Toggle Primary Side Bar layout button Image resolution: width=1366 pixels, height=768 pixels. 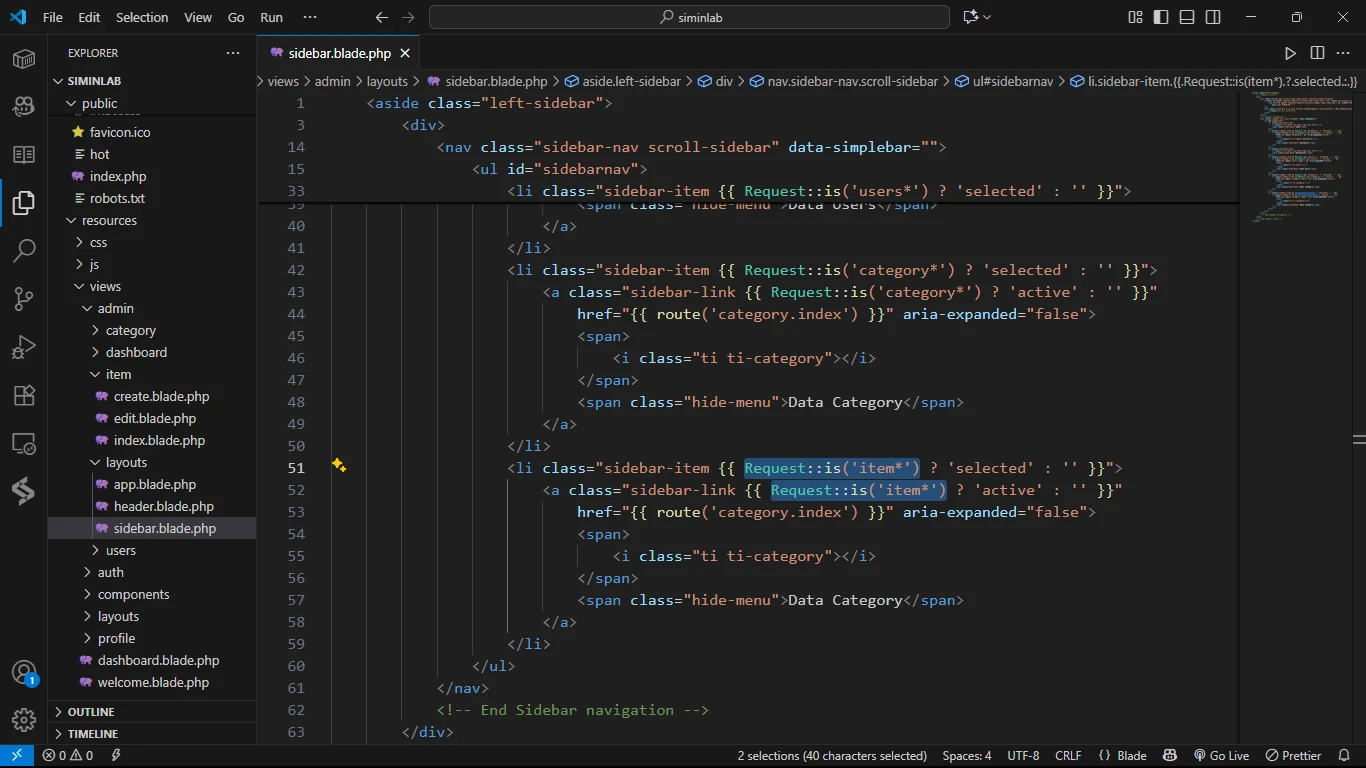pos(1161,17)
